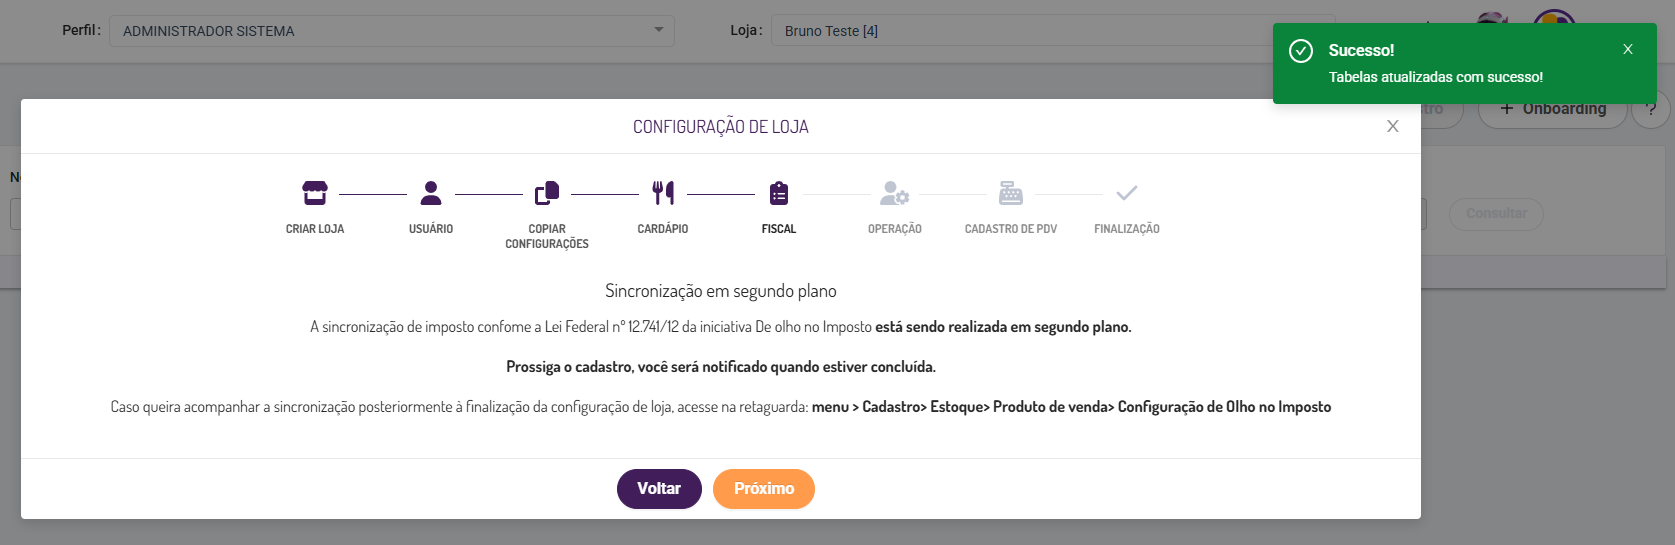Select the Criar Loja store icon step

315,192
